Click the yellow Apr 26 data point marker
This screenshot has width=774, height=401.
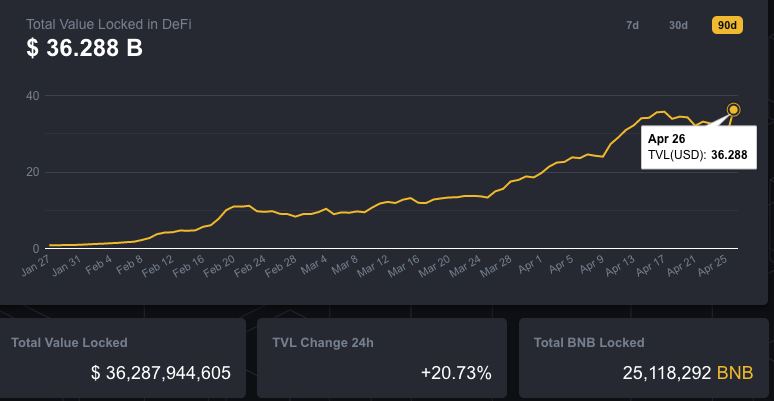[x=734, y=110]
